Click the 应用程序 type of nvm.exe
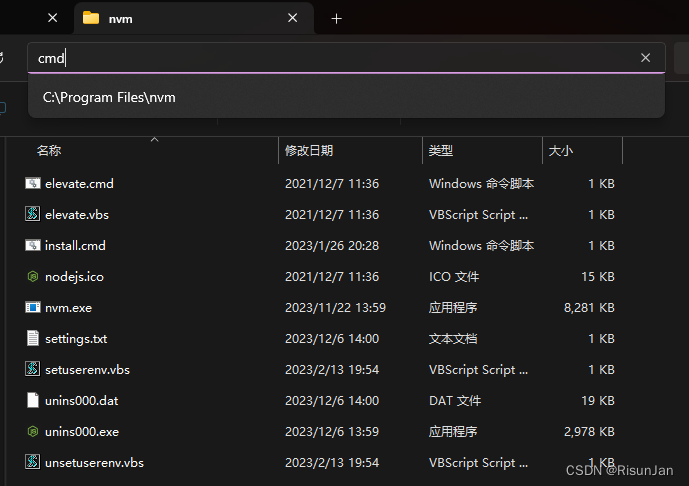Image resolution: width=689 pixels, height=486 pixels. (x=453, y=308)
